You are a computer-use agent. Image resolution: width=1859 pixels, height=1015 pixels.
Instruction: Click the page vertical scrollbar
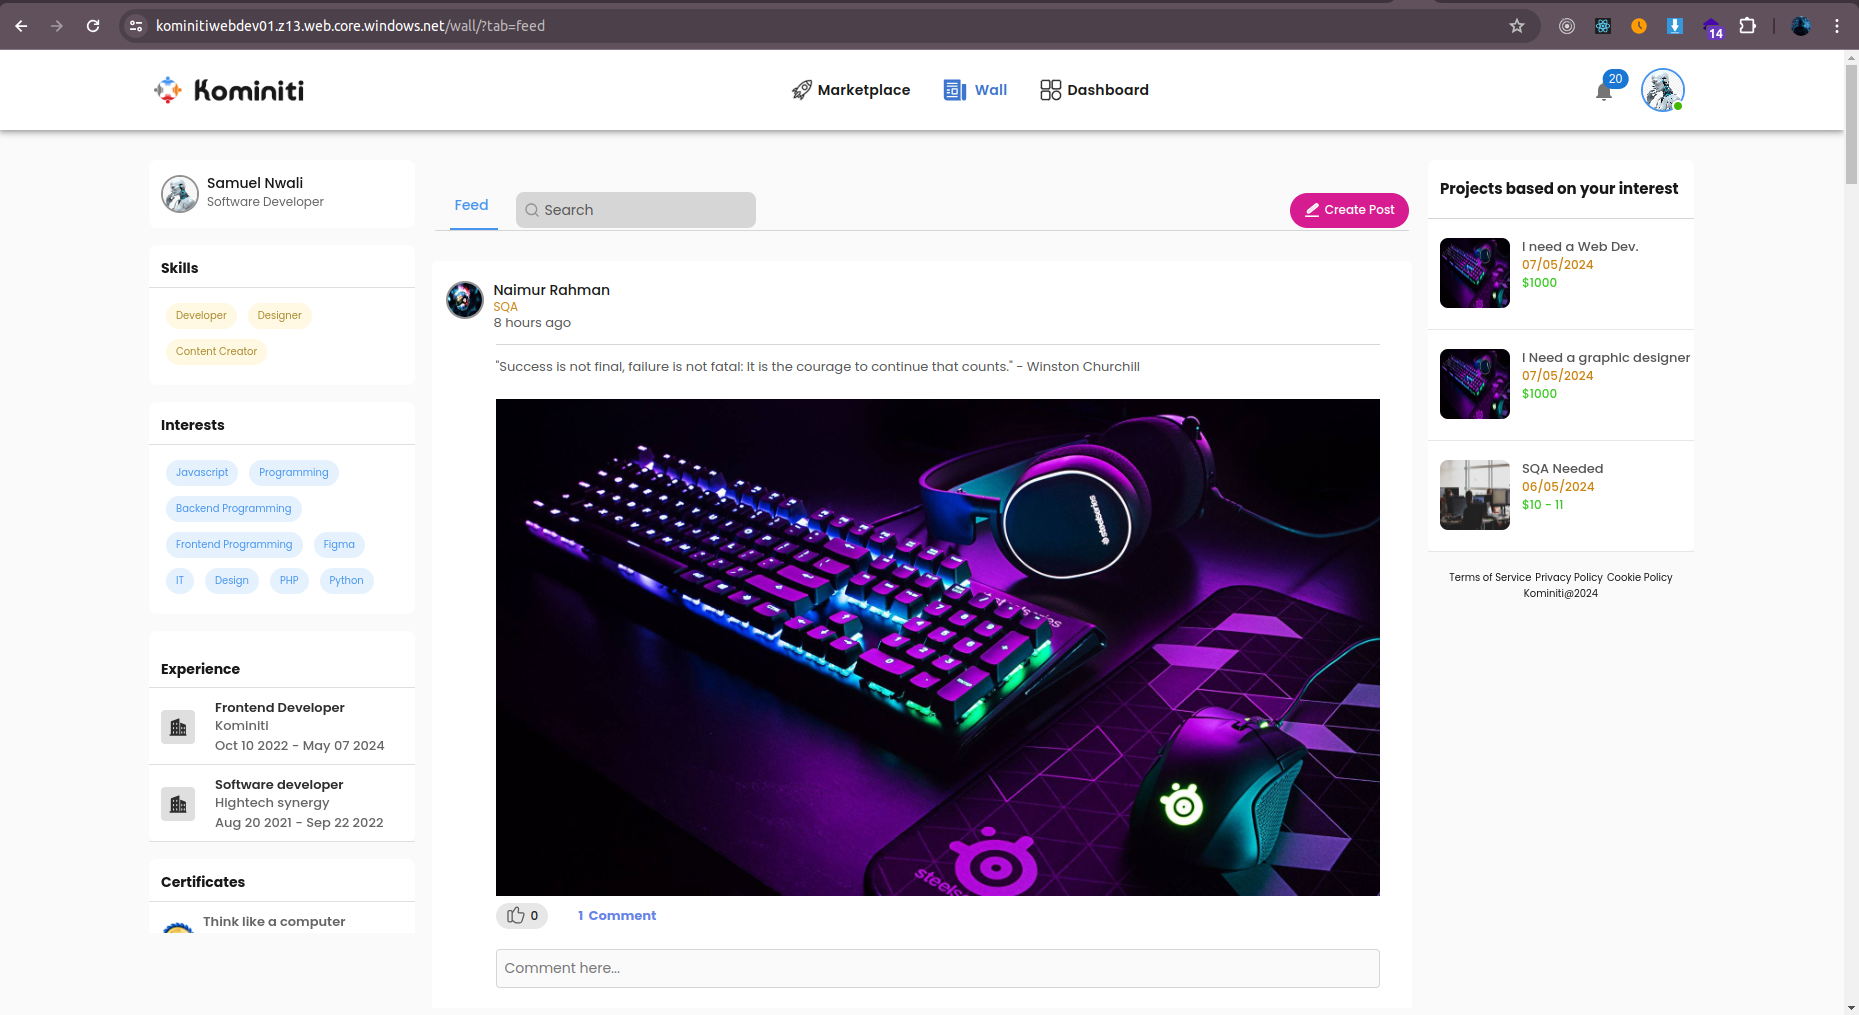pyautogui.click(x=1851, y=532)
